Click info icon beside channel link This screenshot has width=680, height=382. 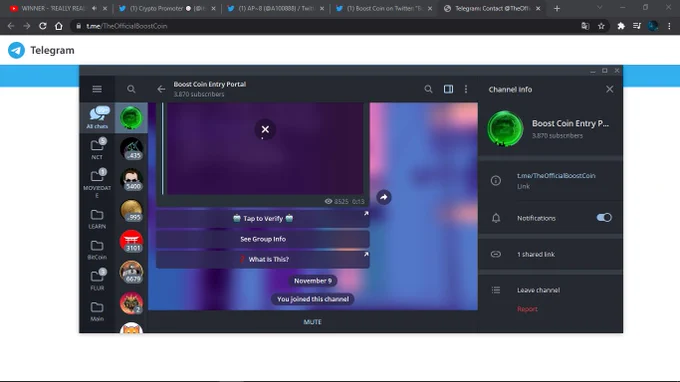point(496,180)
